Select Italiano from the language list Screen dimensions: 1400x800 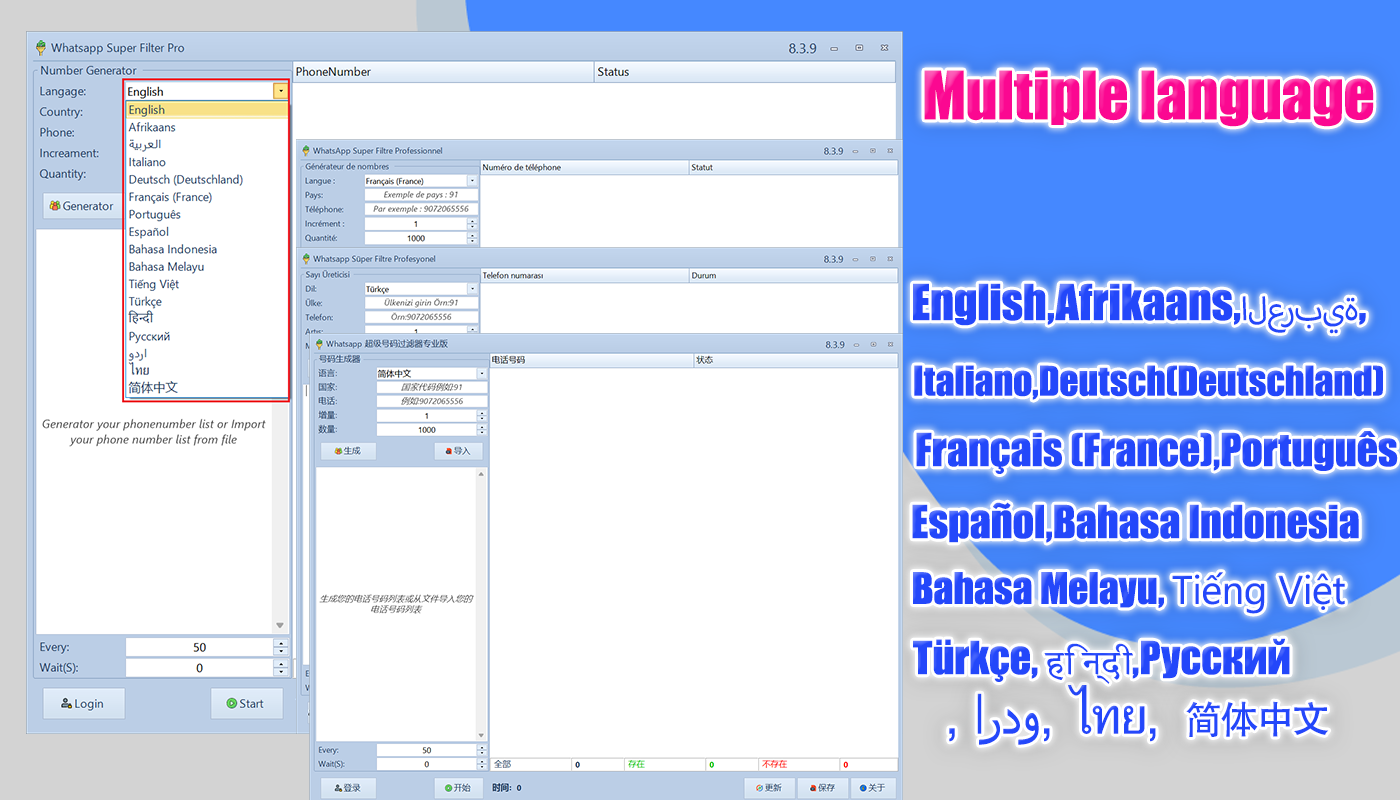click(207, 162)
